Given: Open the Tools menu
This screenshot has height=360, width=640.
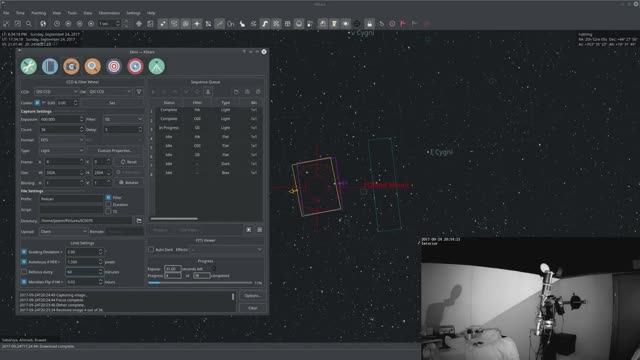Looking at the screenshot, I should click(72, 13).
